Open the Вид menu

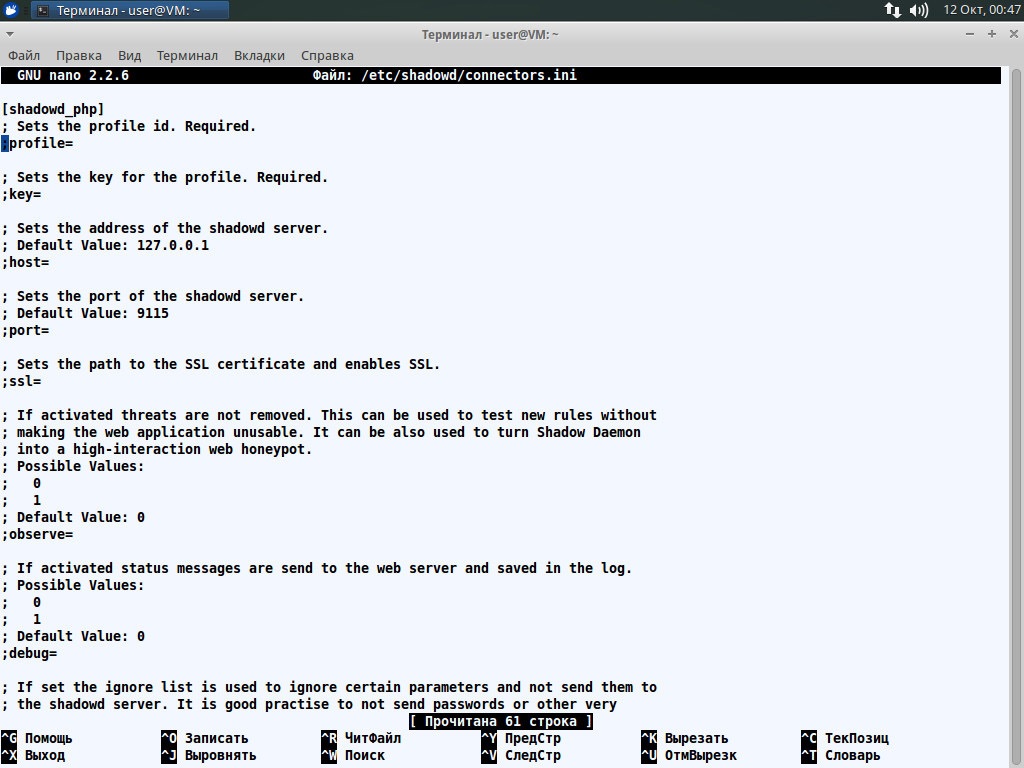(x=129, y=56)
